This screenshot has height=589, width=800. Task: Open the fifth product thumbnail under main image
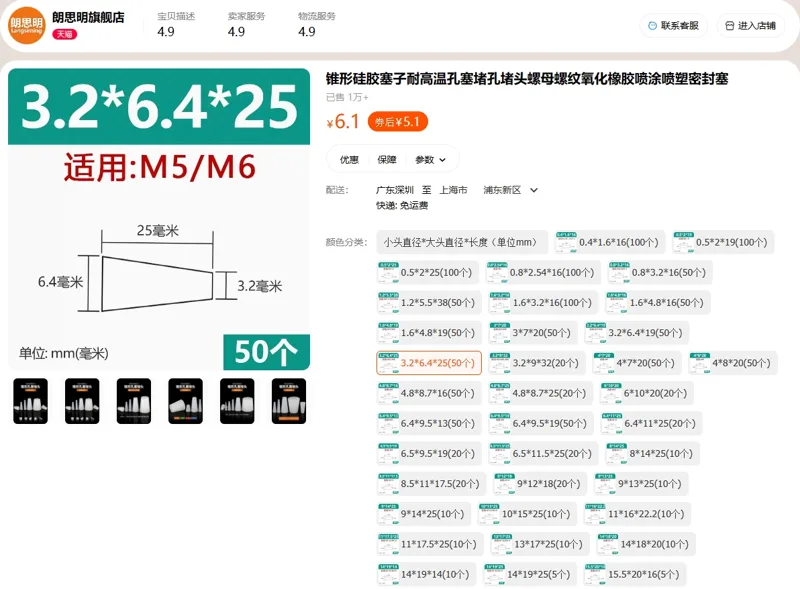click(x=237, y=401)
